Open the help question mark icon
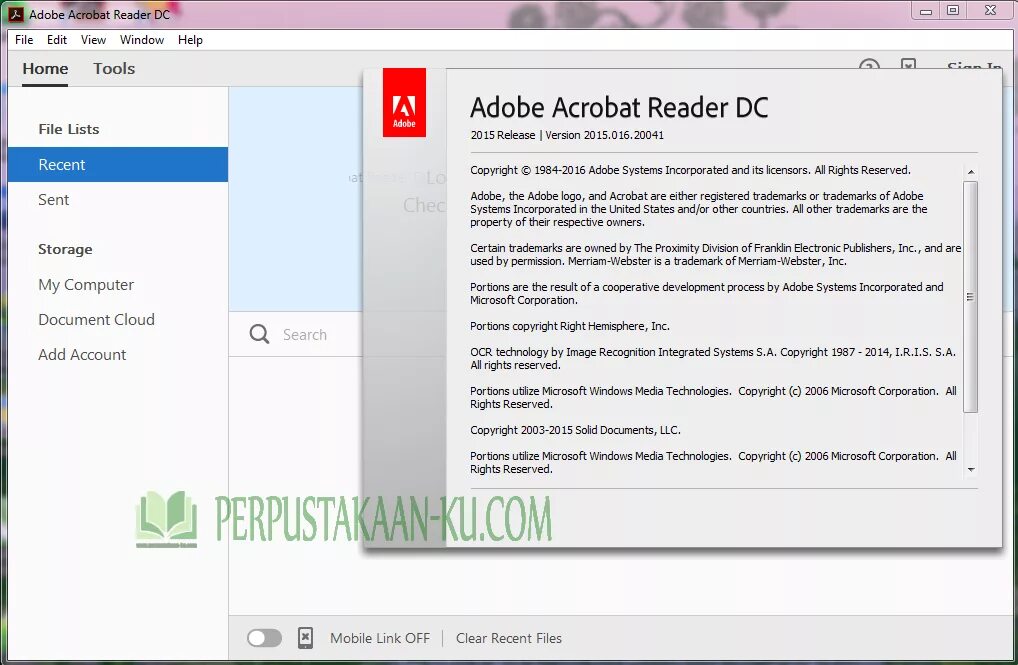Image resolution: width=1018 pixels, height=665 pixels. tap(869, 66)
